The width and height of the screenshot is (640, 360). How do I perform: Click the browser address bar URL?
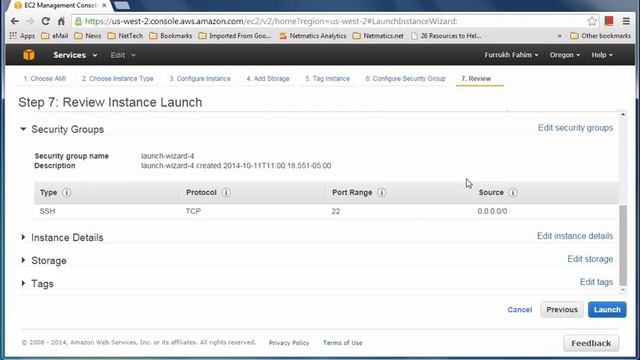click(x=271, y=21)
